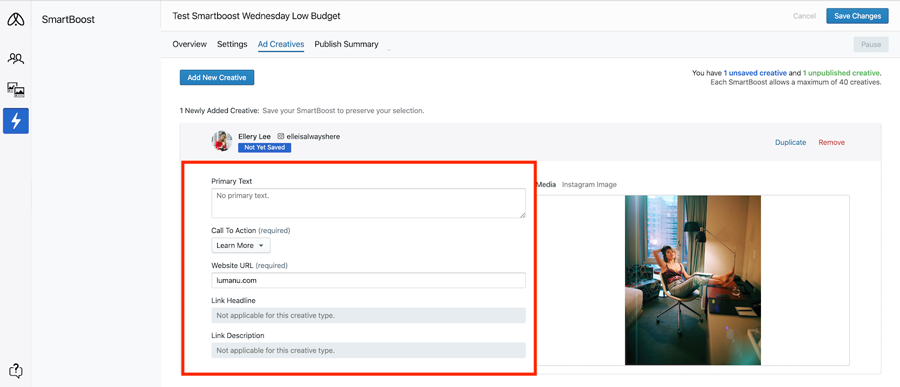Open the help chat icon at bottom of sidebar
Image resolution: width=900 pixels, height=387 pixels.
pos(15,371)
